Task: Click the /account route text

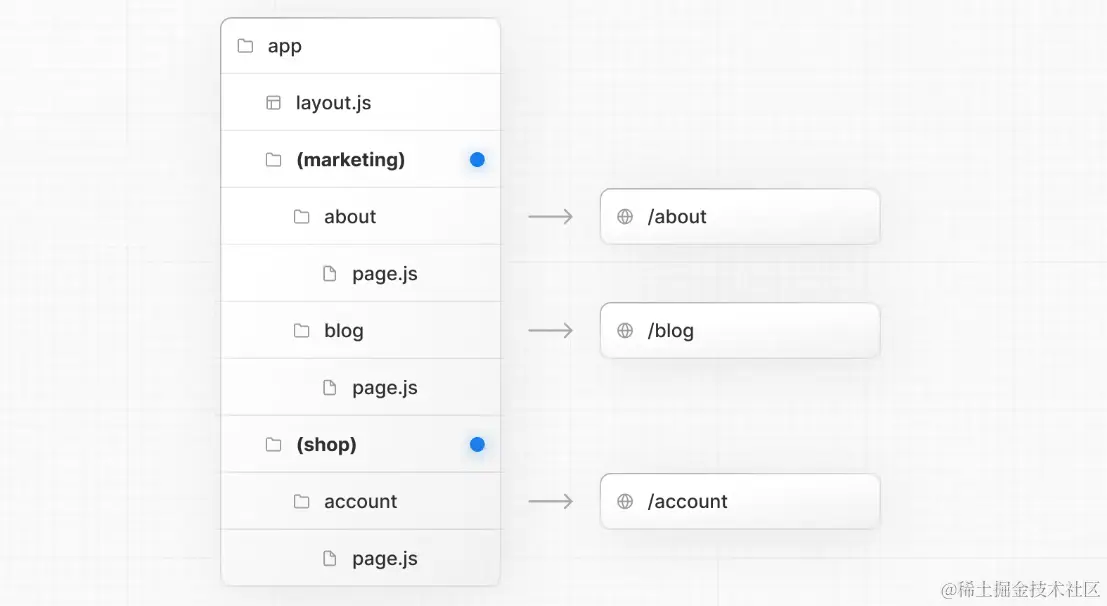Action: pos(688,501)
